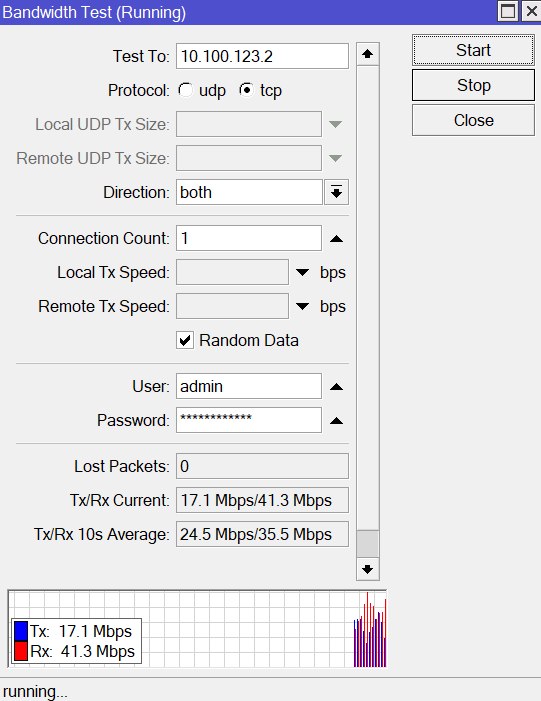Viewport: 541px width, 701px height.
Task: Click the Start button
Action: pos(473,50)
